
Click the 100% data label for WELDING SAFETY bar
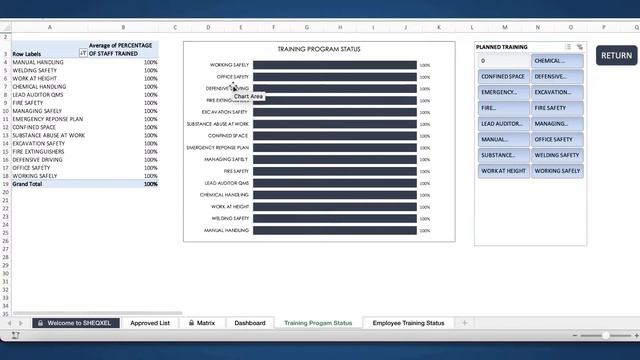(425, 219)
